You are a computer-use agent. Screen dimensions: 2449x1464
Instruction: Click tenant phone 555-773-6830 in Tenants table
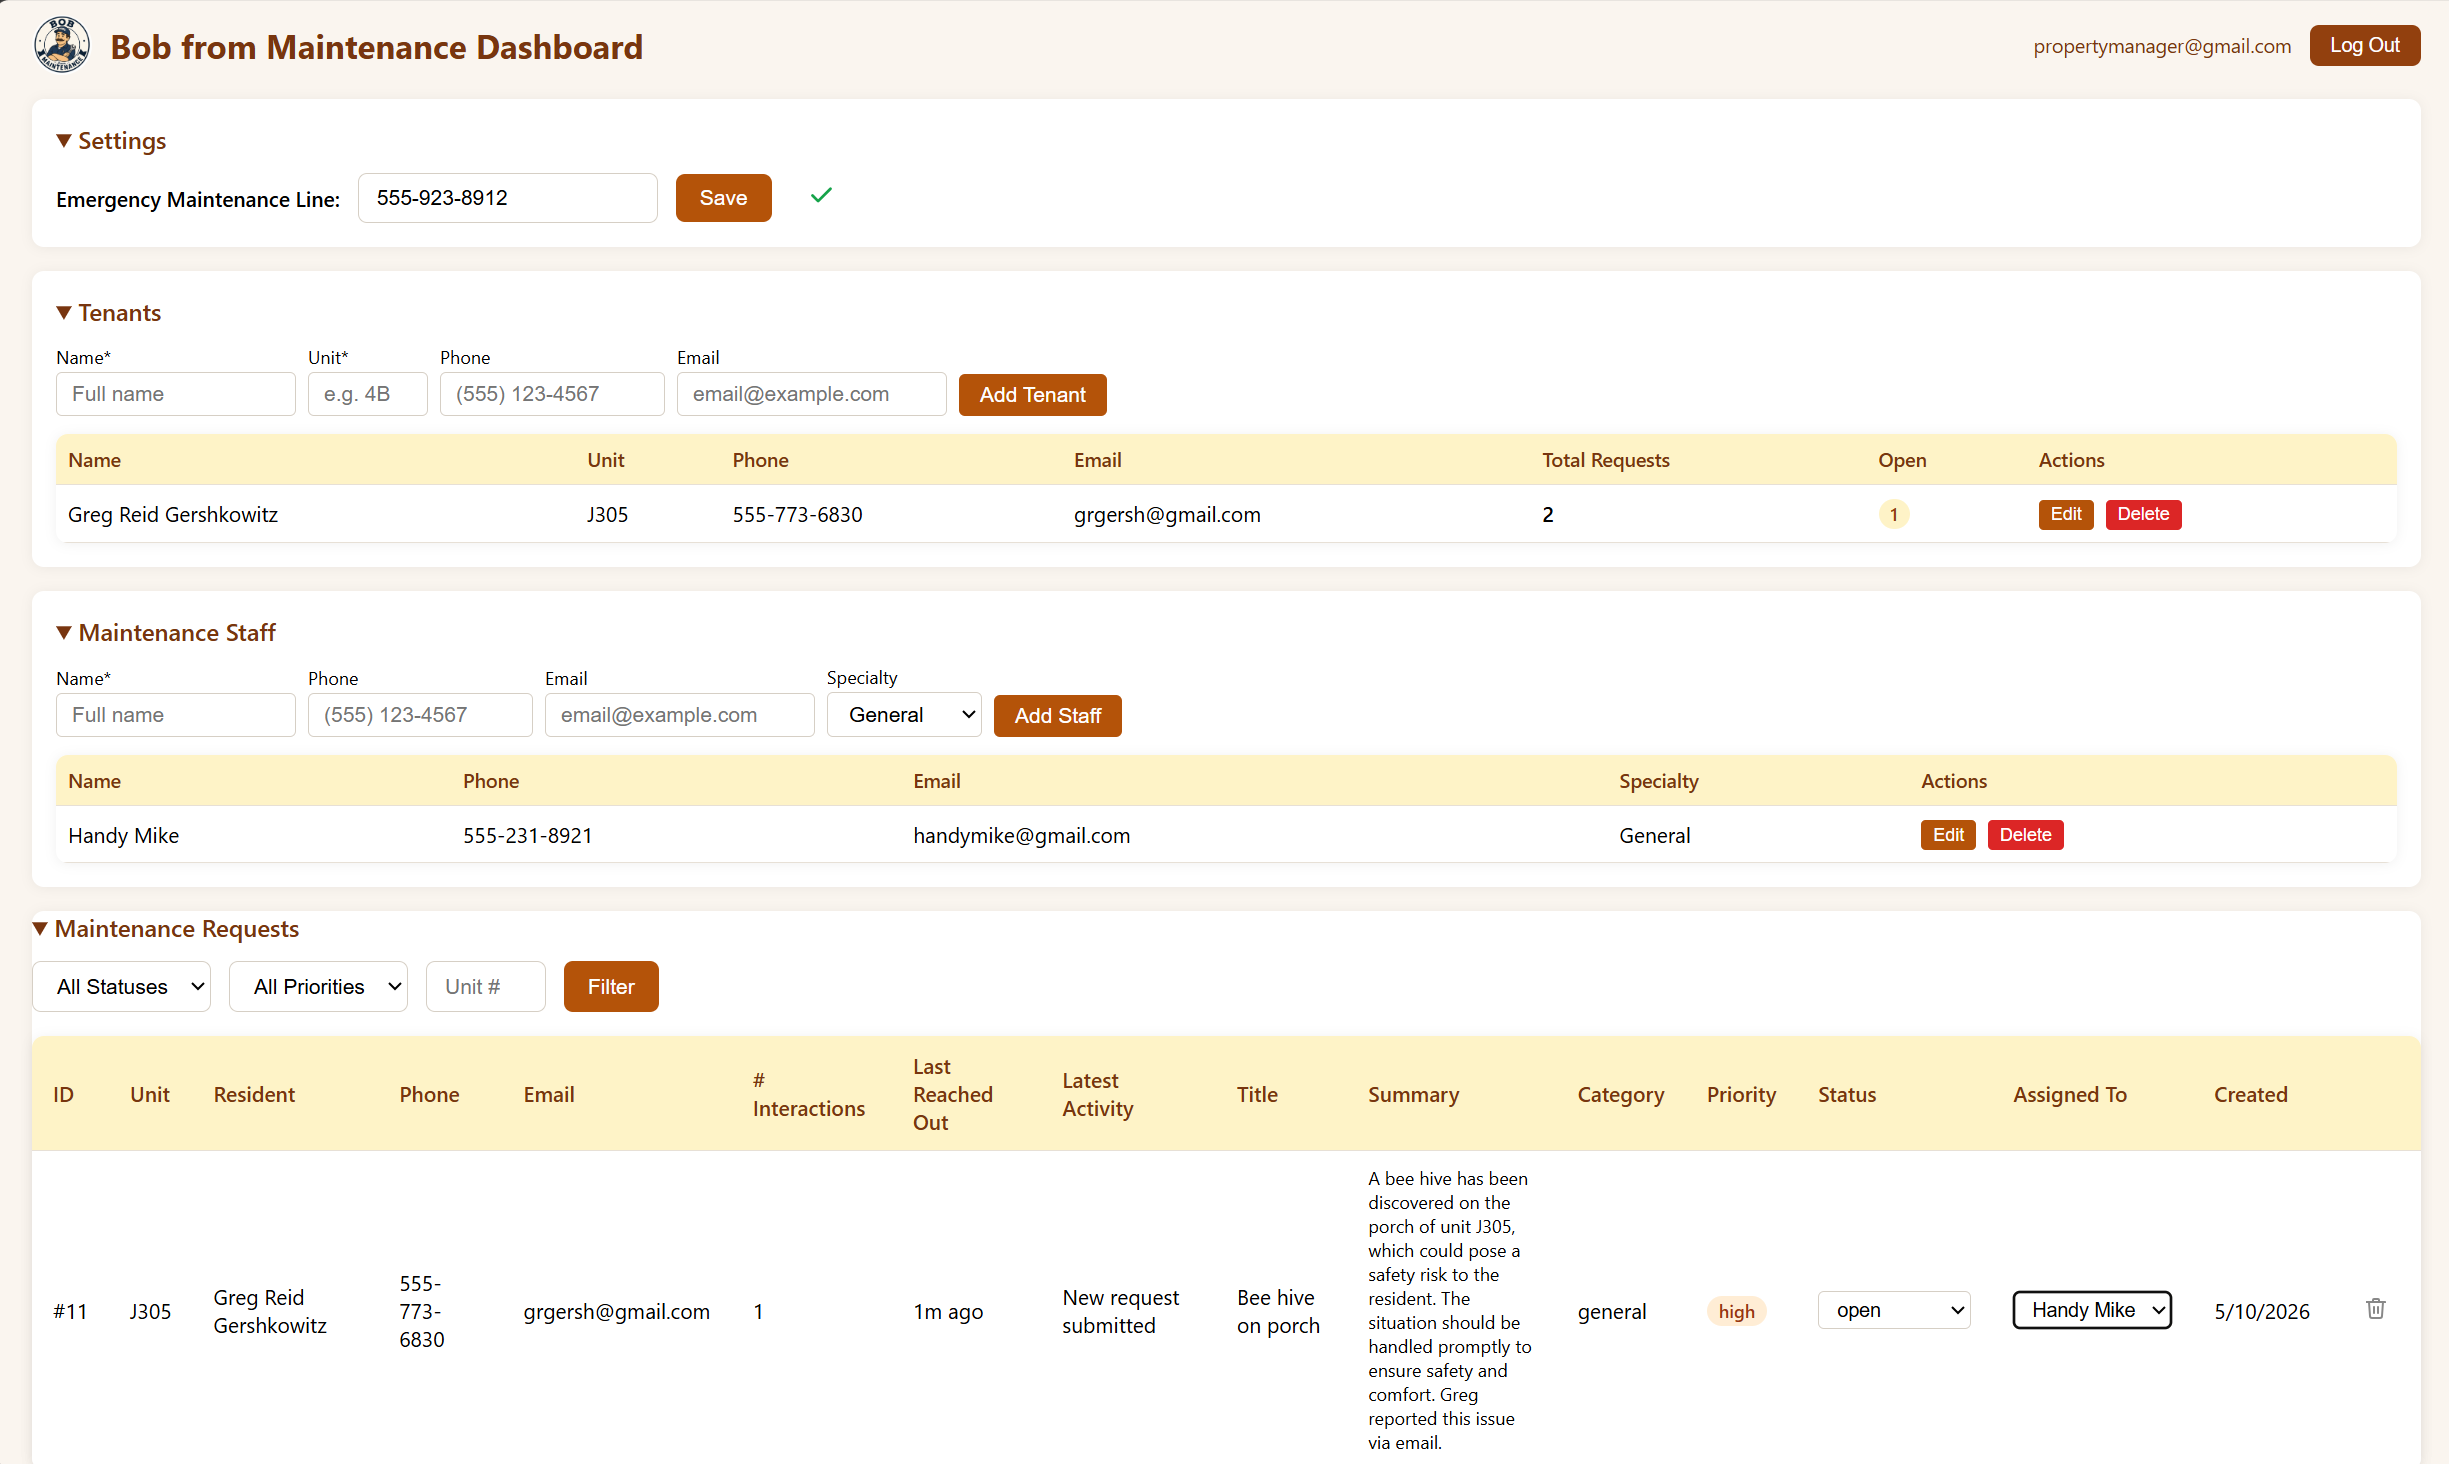point(797,514)
